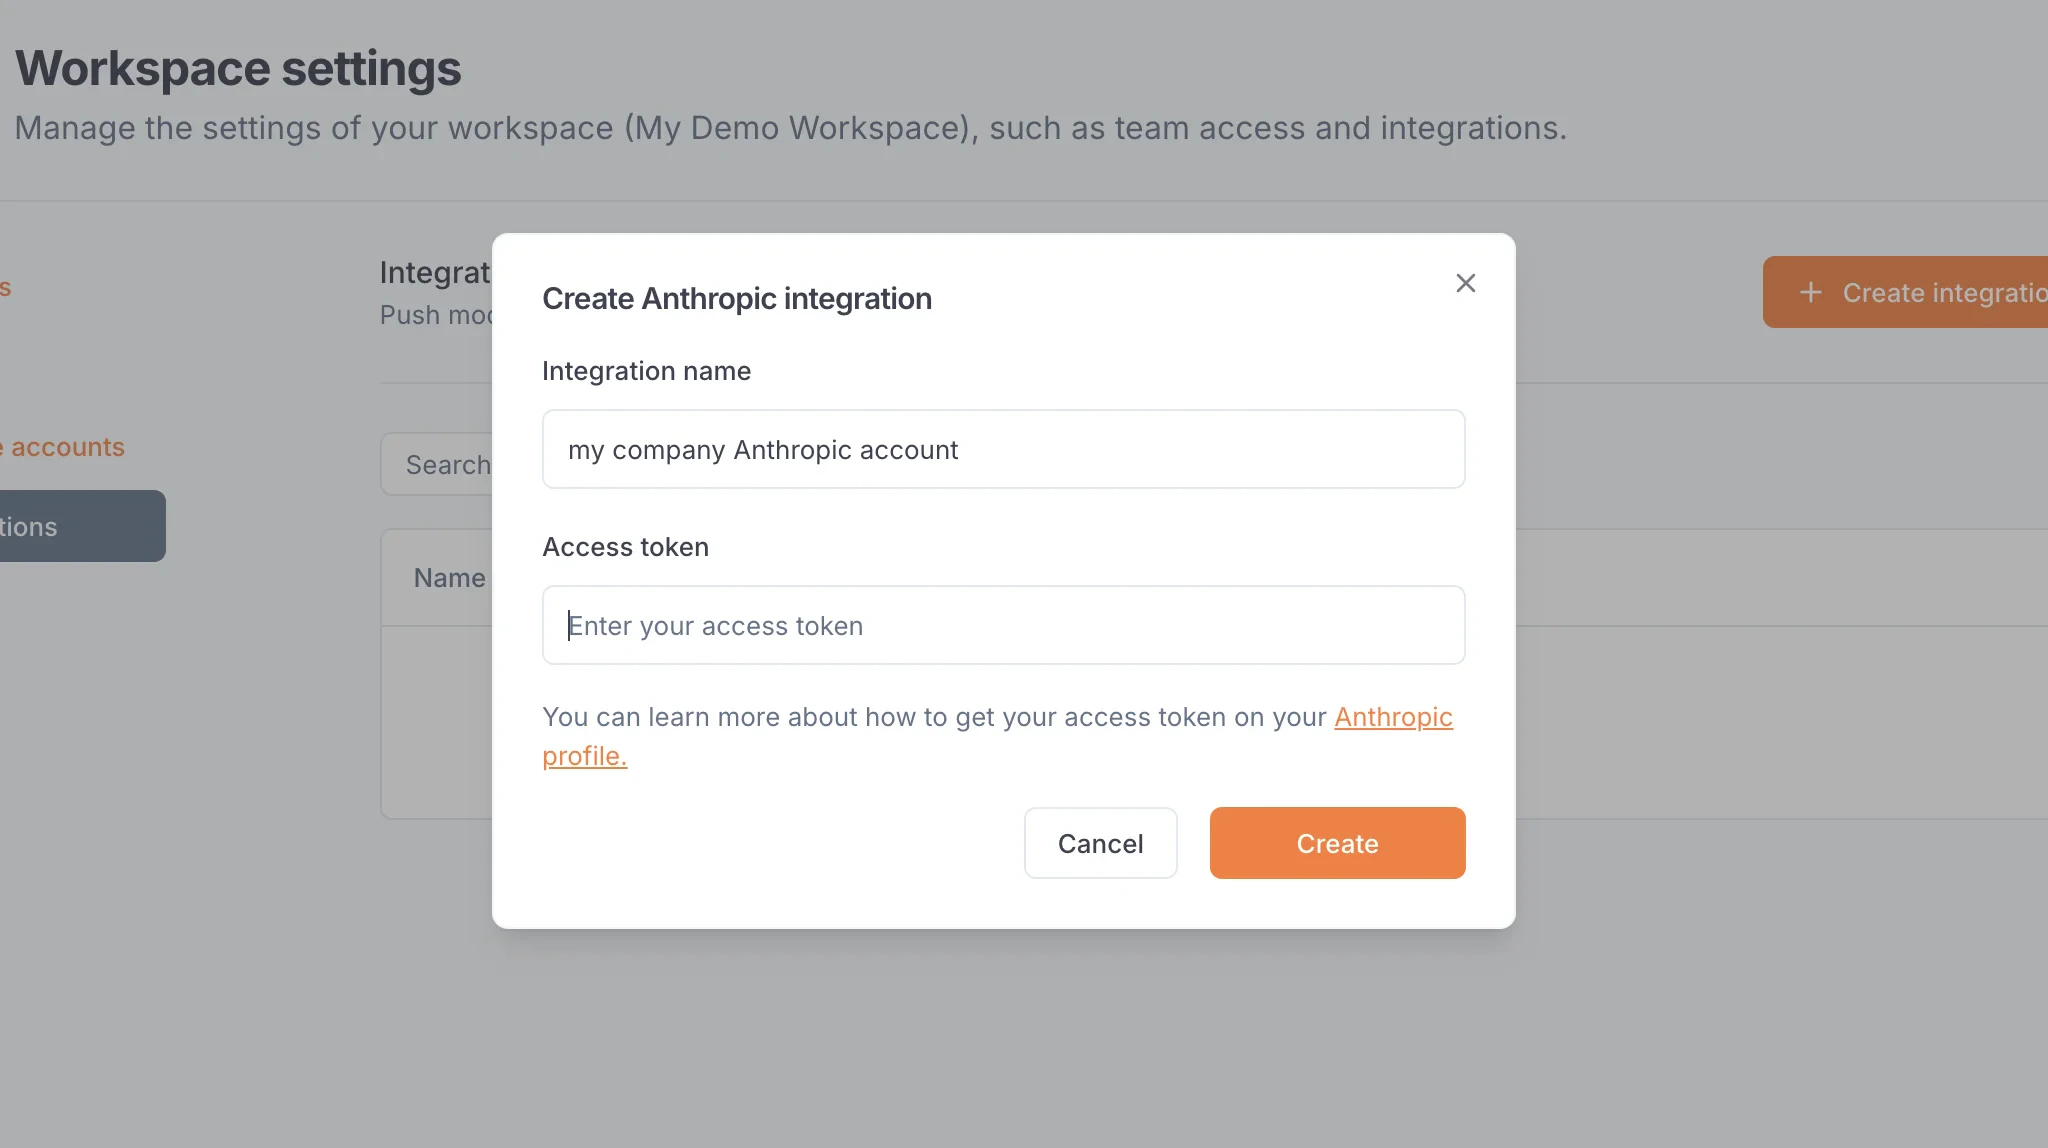The image size is (2048, 1148).
Task: Focus the Access token input field
Action: (1003, 626)
